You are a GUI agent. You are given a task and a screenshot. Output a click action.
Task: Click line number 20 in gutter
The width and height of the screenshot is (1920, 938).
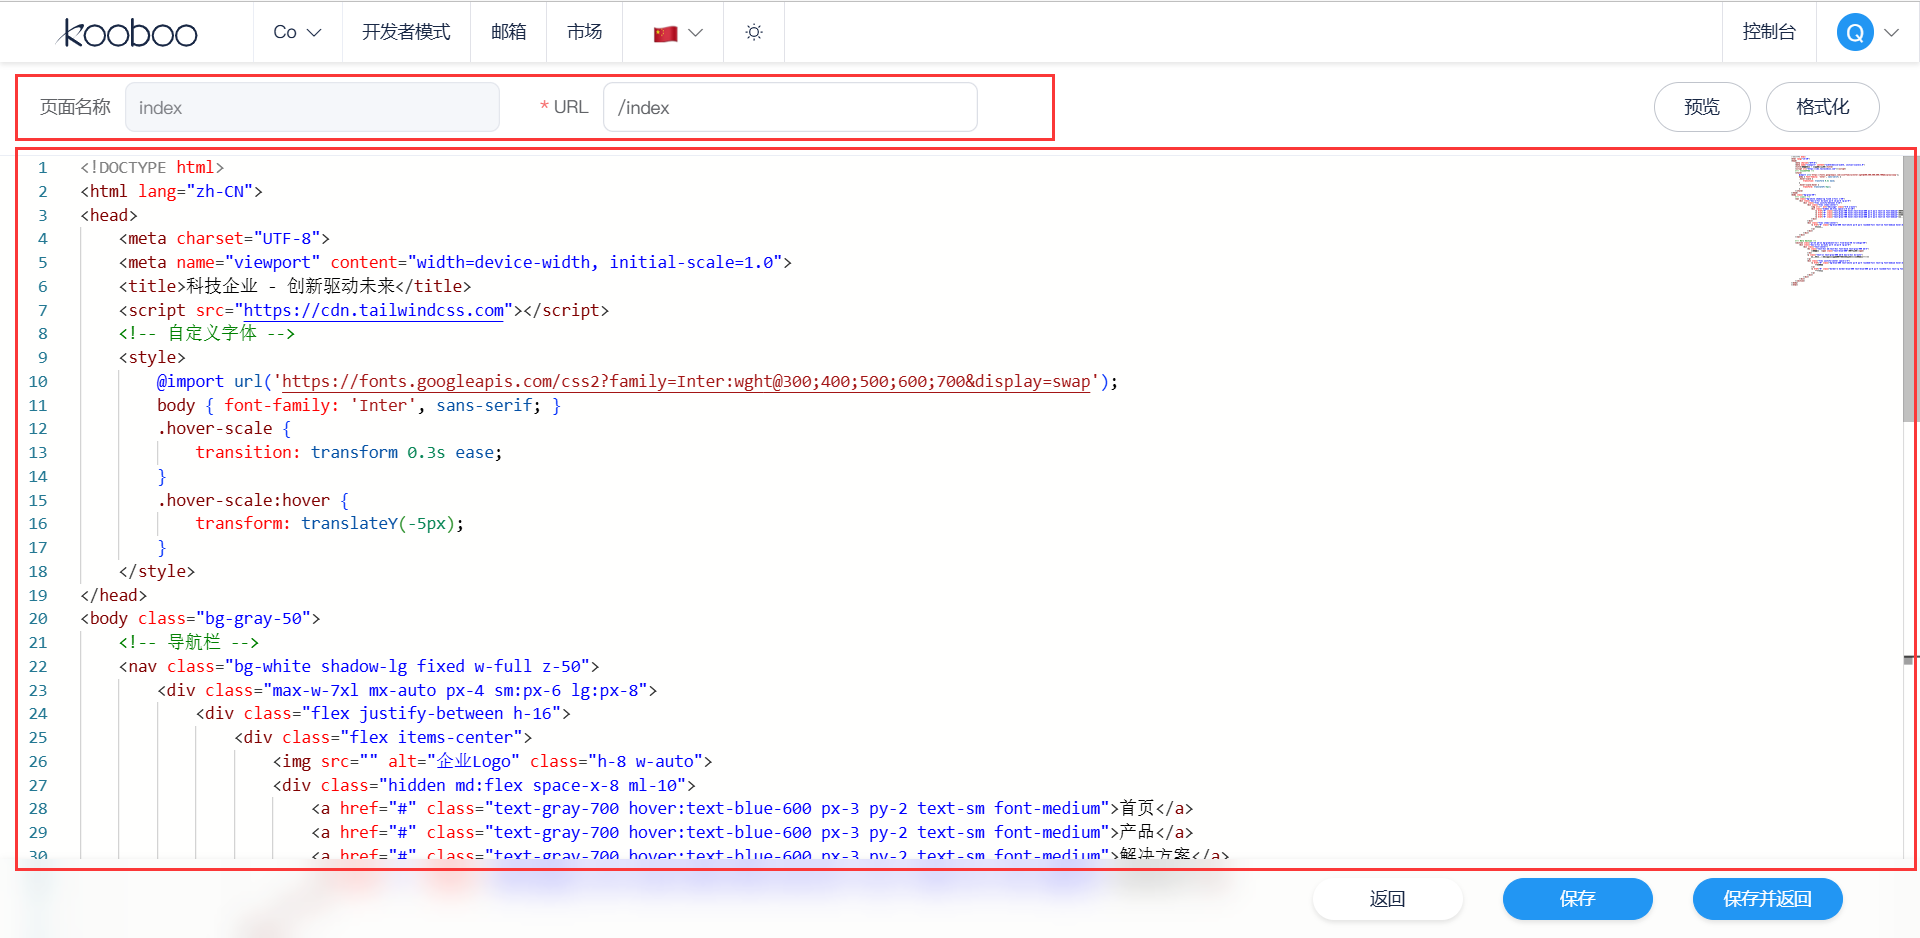[x=38, y=618]
